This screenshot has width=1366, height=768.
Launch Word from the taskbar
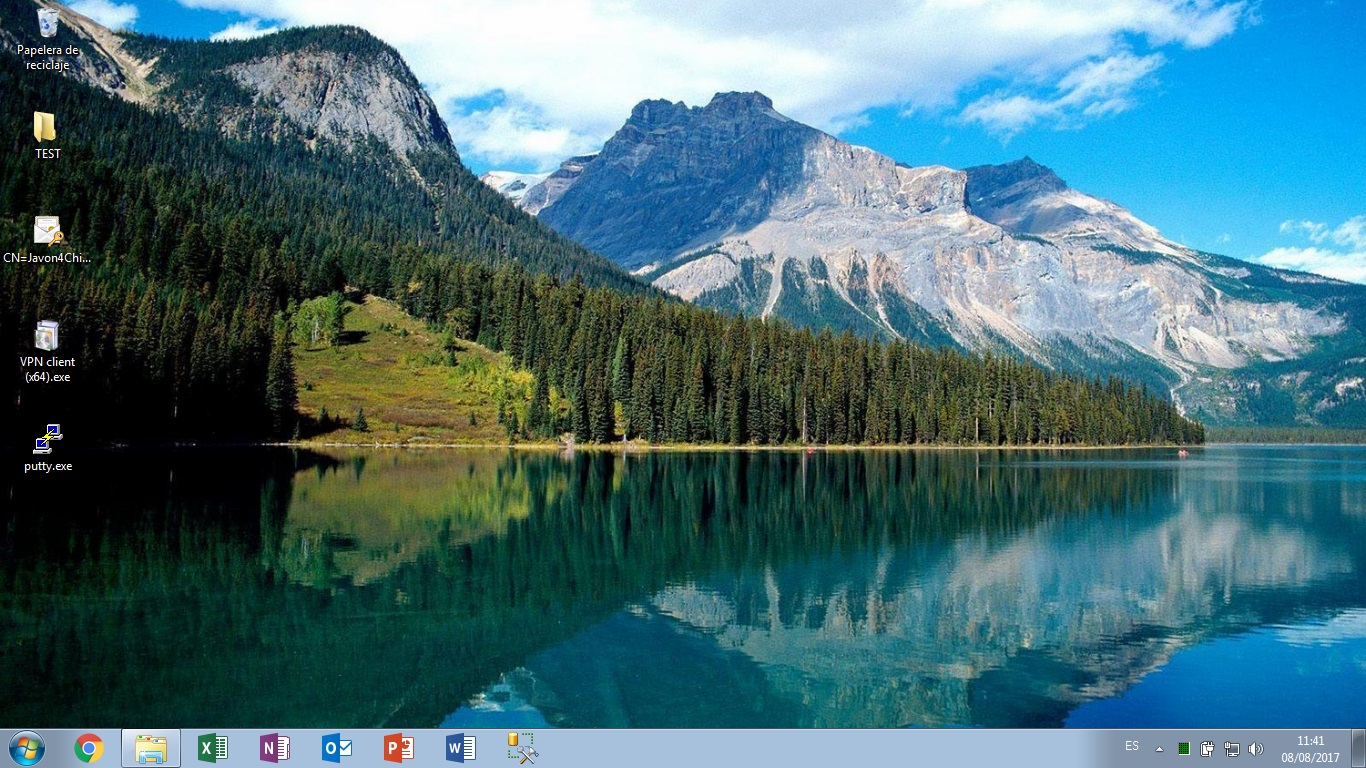[461, 748]
